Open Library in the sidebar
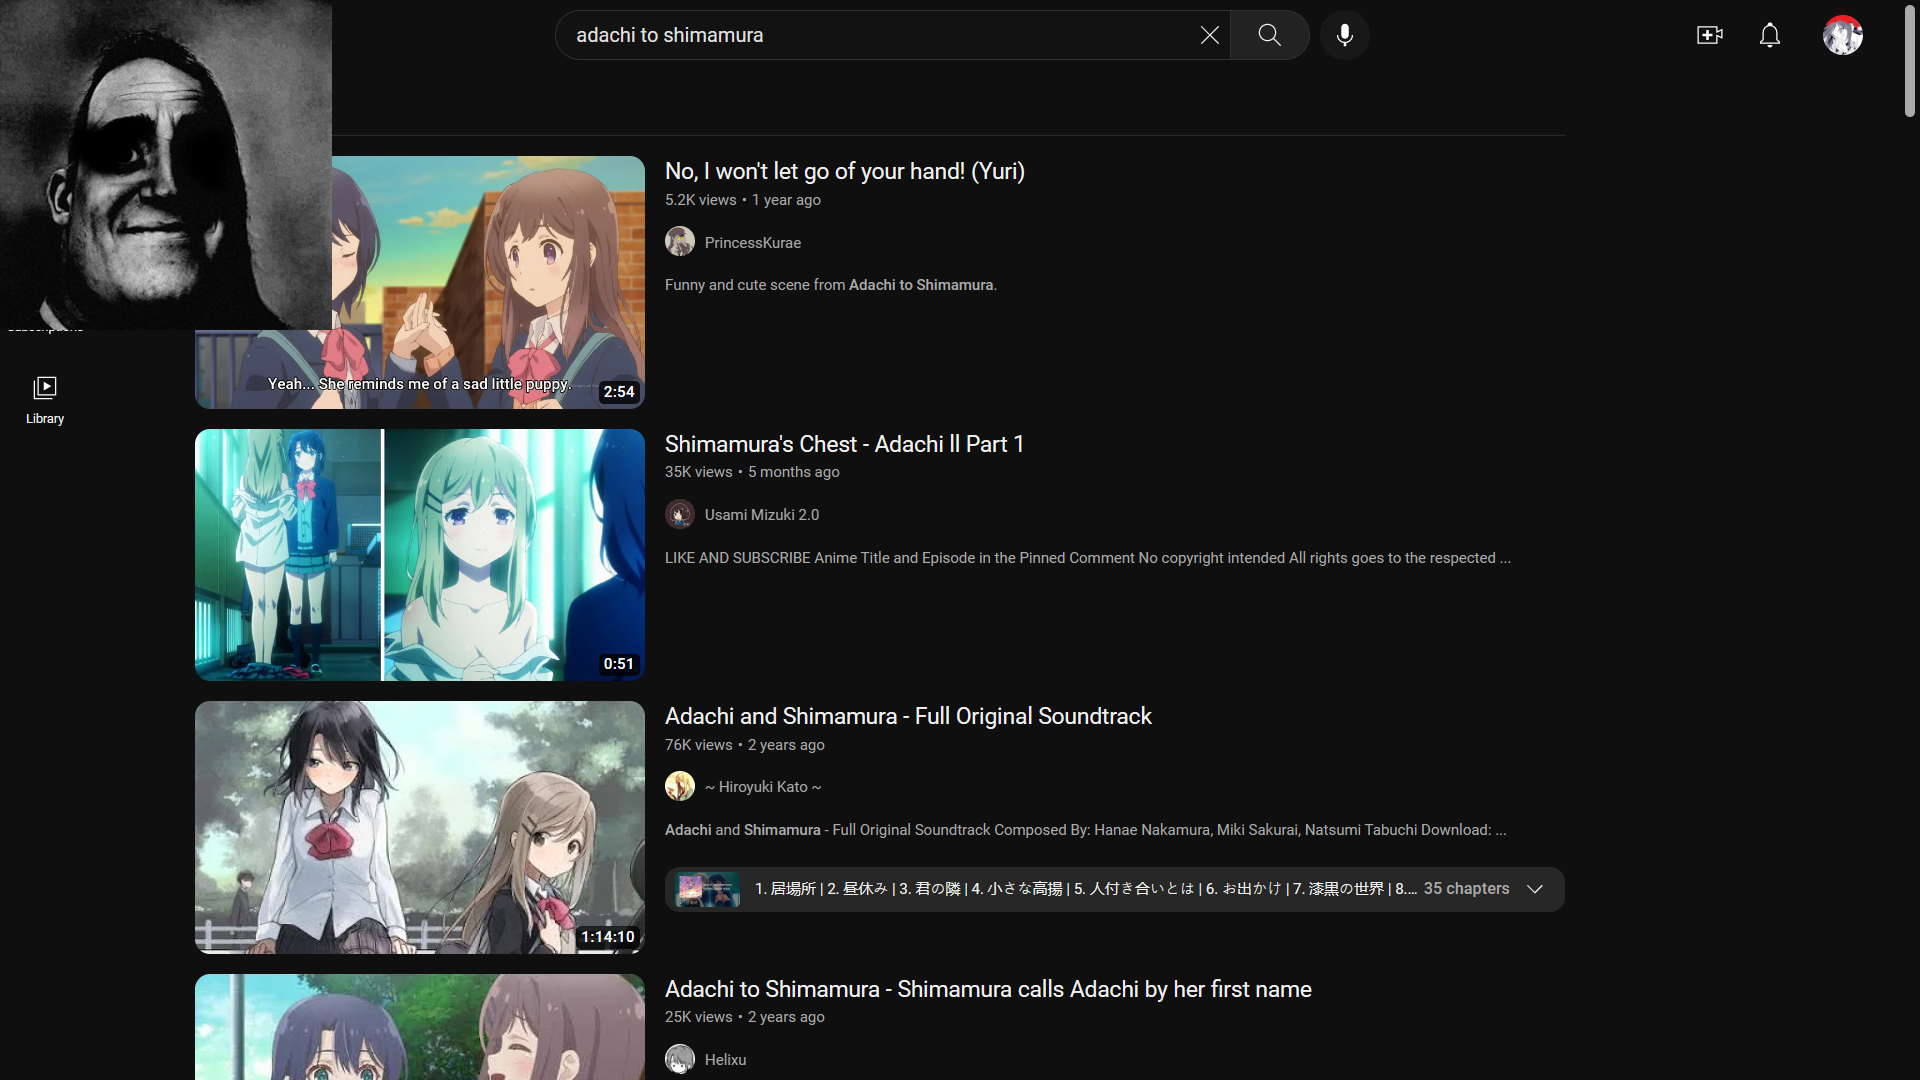Viewport: 1920px width, 1080px height. tap(45, 399)
